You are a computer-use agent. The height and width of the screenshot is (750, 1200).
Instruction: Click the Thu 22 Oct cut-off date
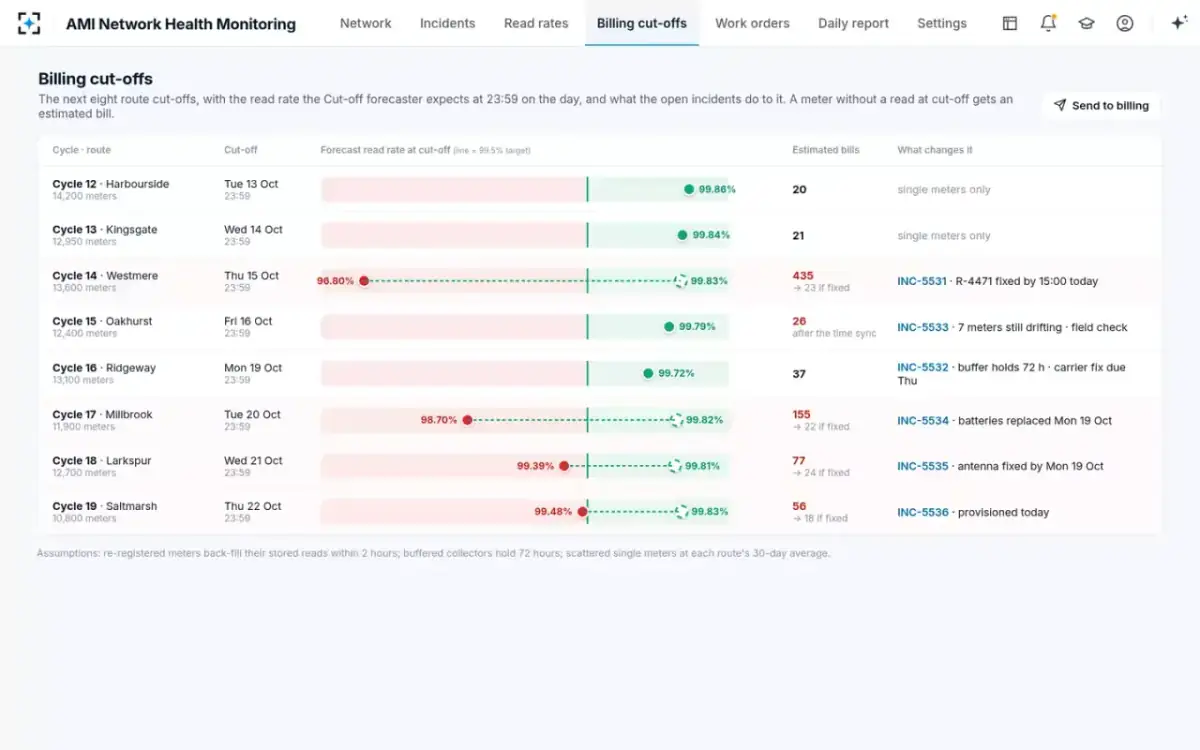pos(253,507)
